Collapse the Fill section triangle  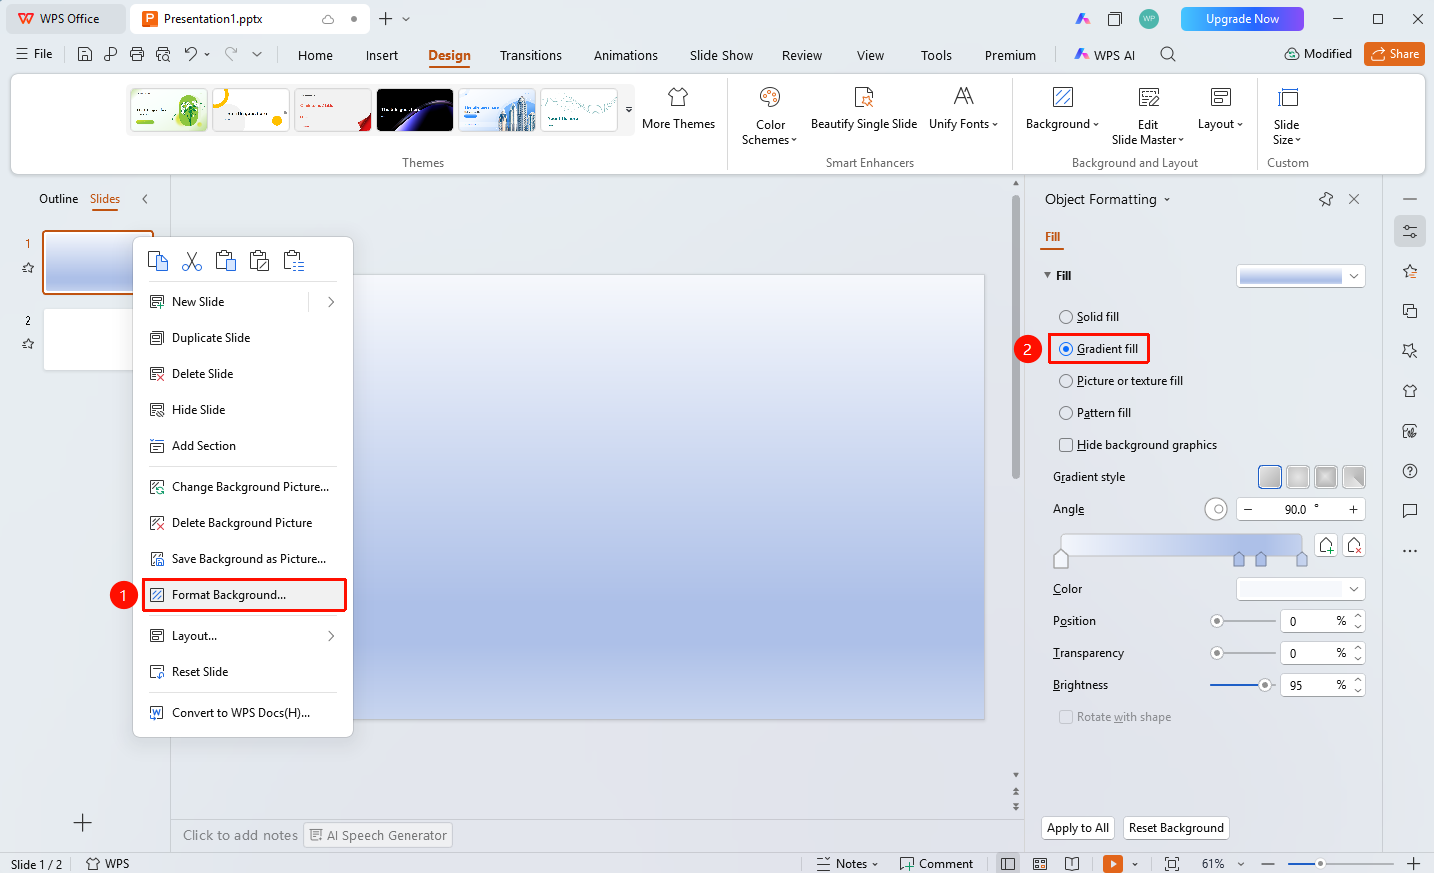click(x=1047, y=275)
